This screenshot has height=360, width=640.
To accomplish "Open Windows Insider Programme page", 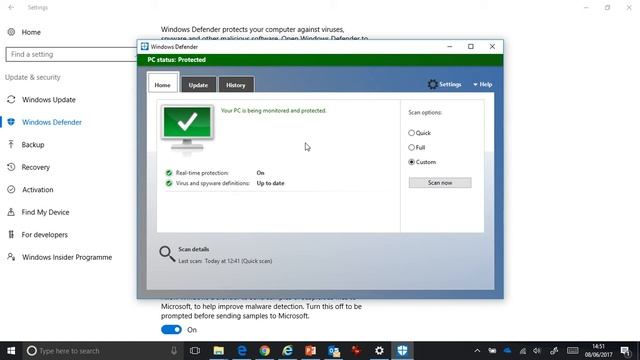I will point(67,257).
